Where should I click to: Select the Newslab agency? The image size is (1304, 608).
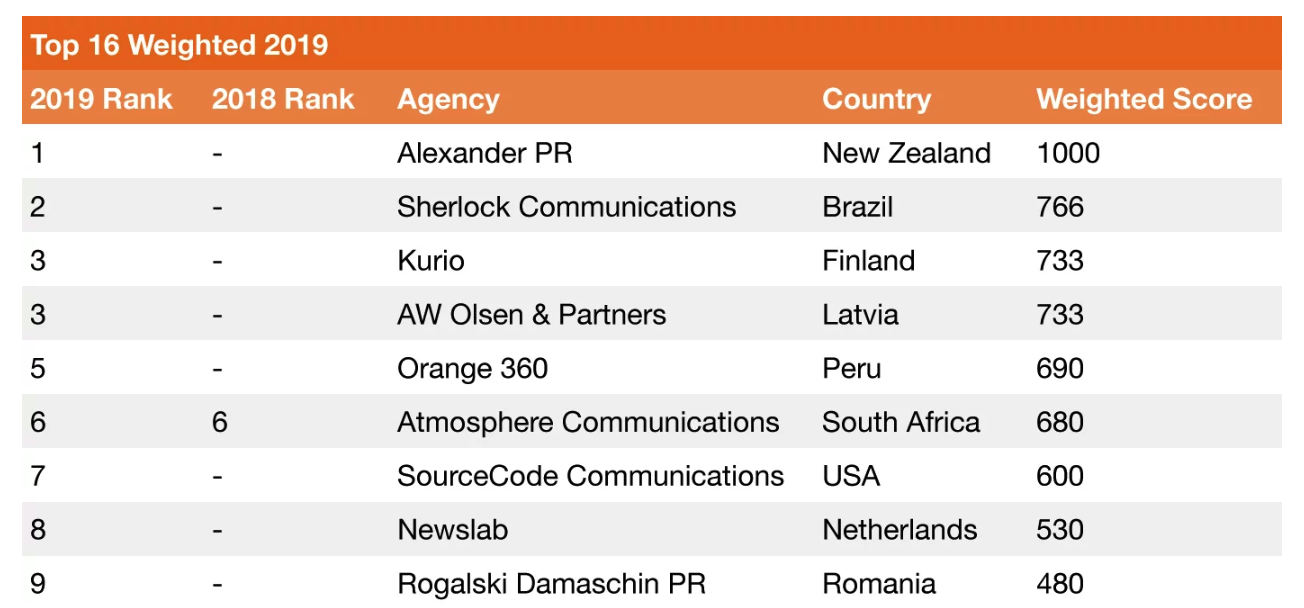452,531
